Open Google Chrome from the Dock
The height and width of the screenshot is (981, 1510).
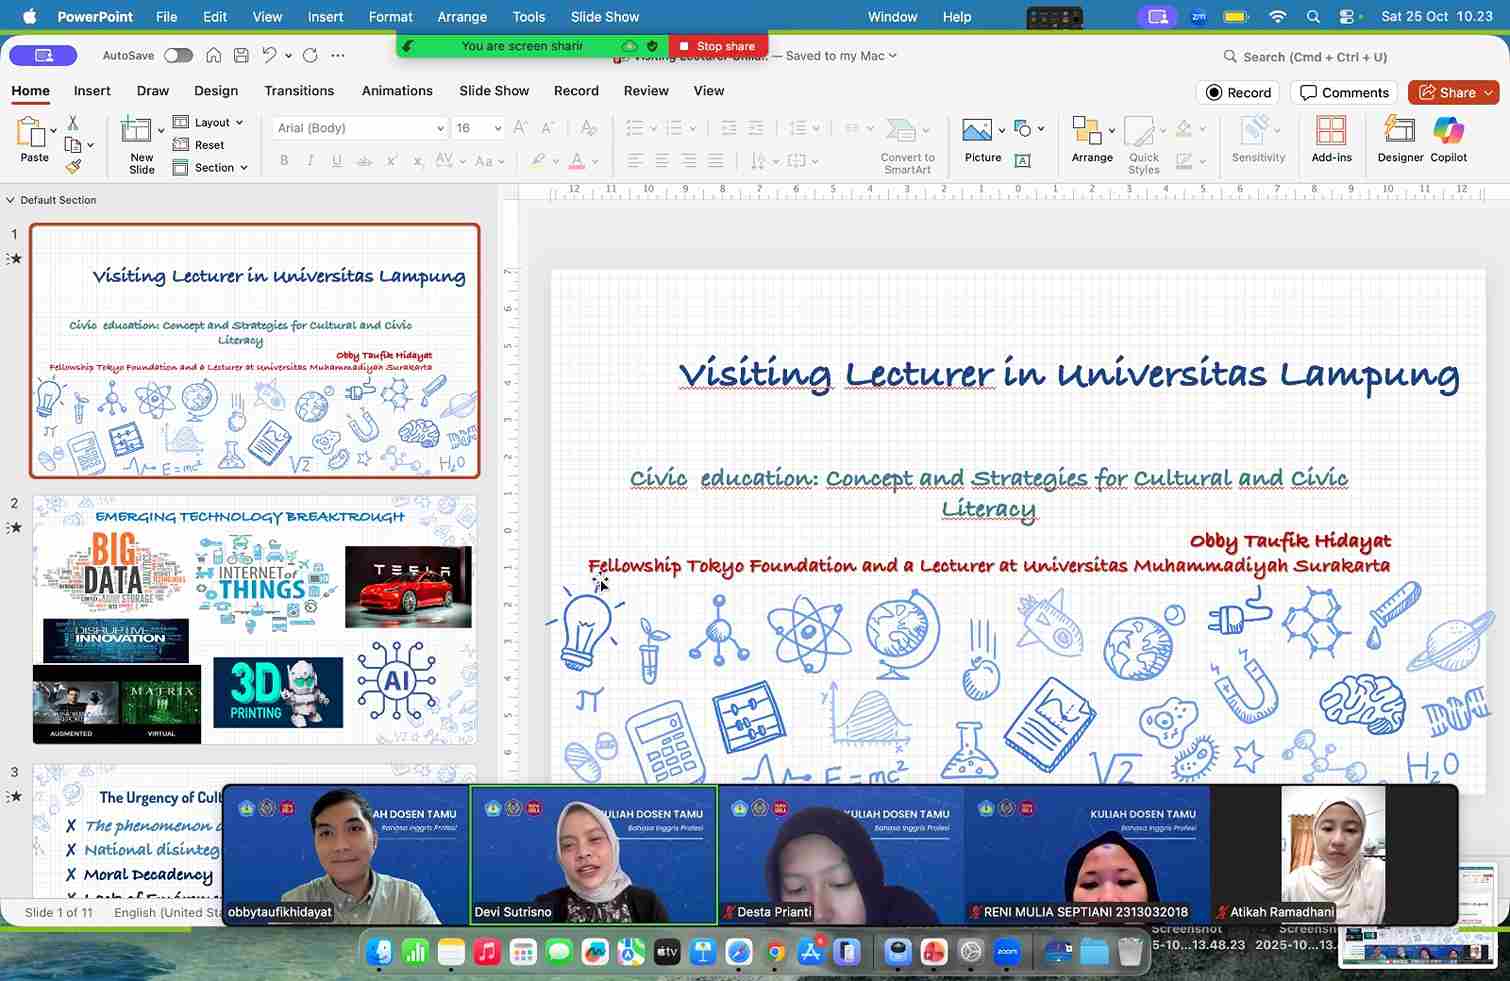point(775,952)
